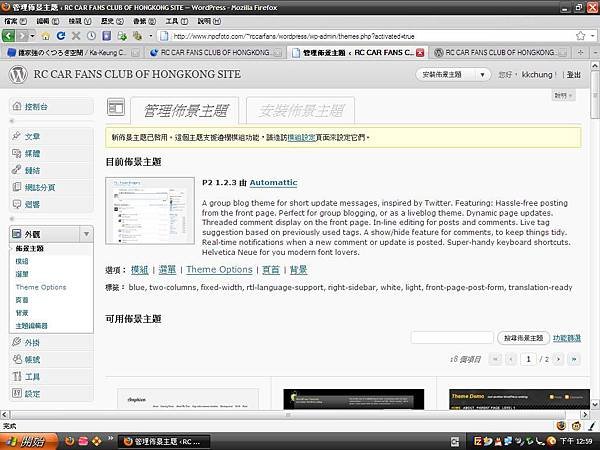
Task: Close the active 管理佈景主題 tab
Action: tap(420, 53)
